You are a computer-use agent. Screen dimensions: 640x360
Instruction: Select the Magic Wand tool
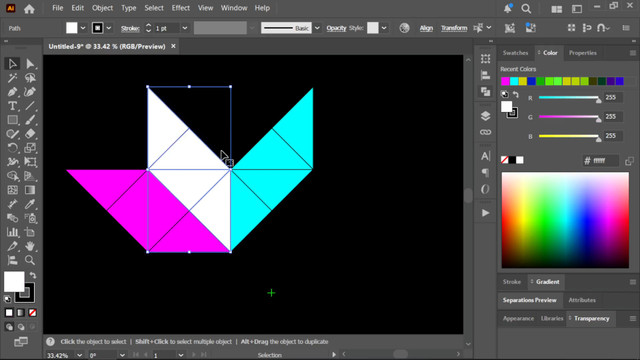(x=12, y=78)
